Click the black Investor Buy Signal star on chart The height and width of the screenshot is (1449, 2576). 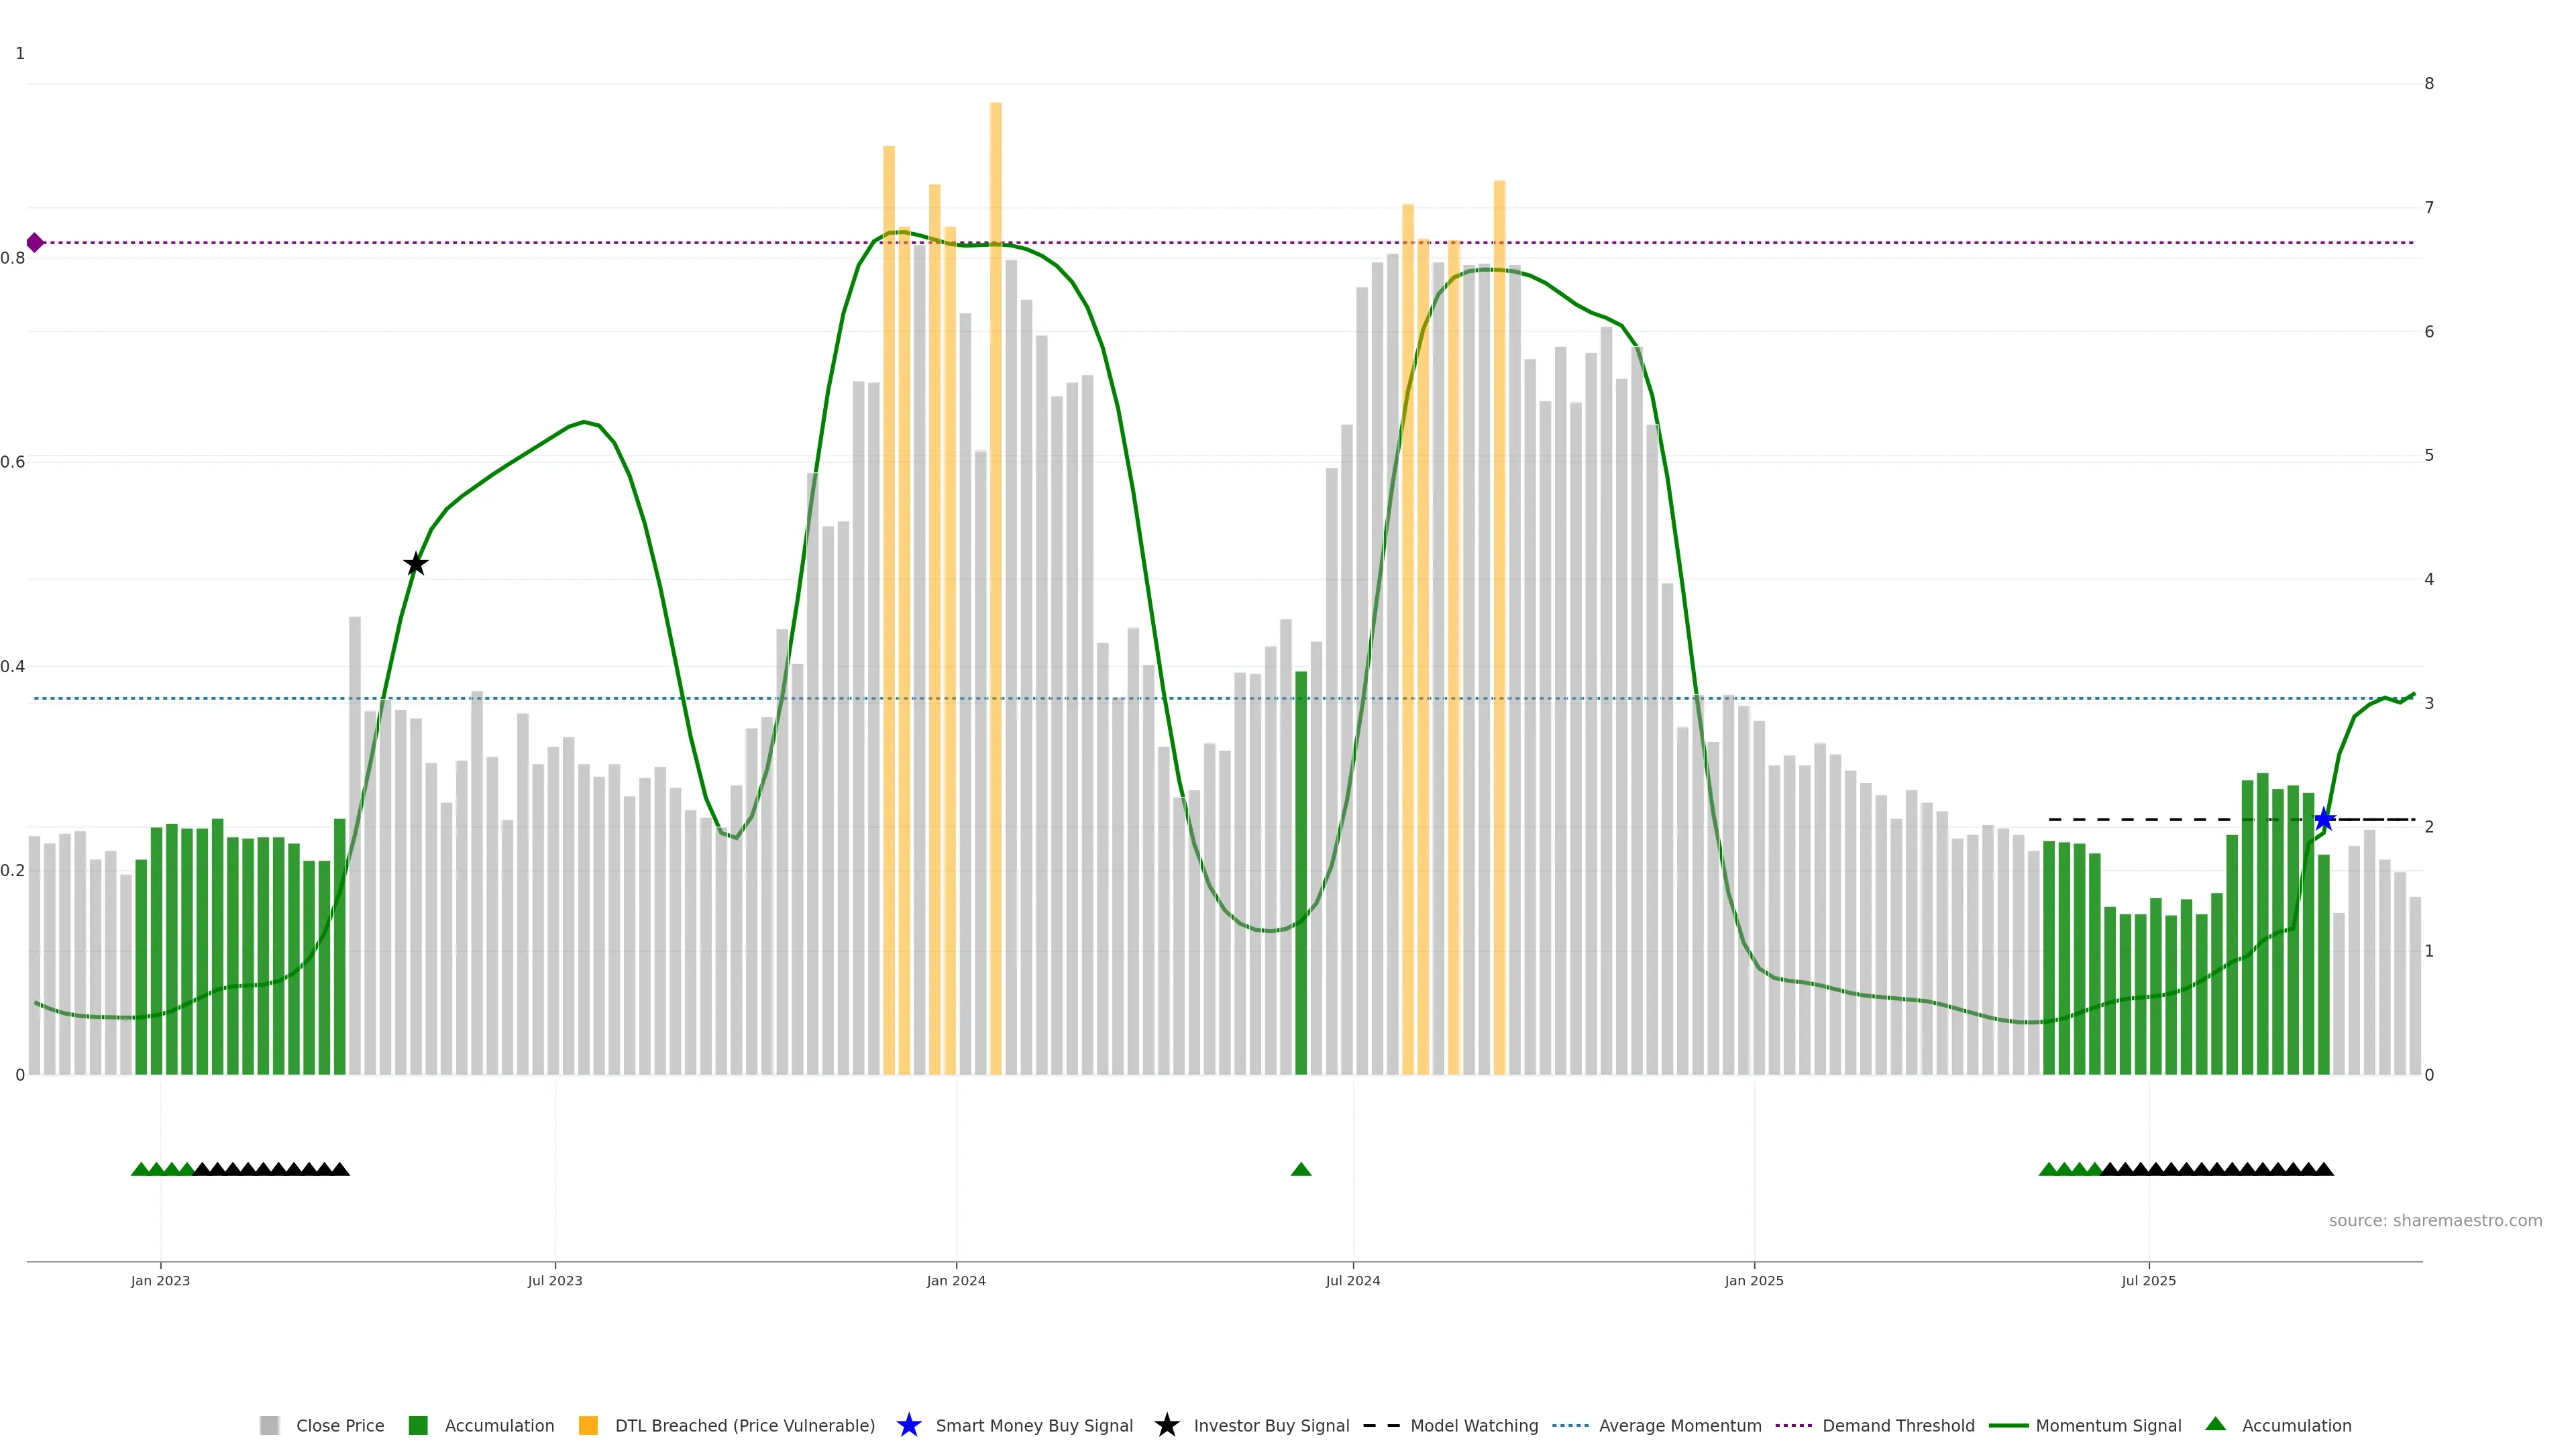(x=416, y=564)
